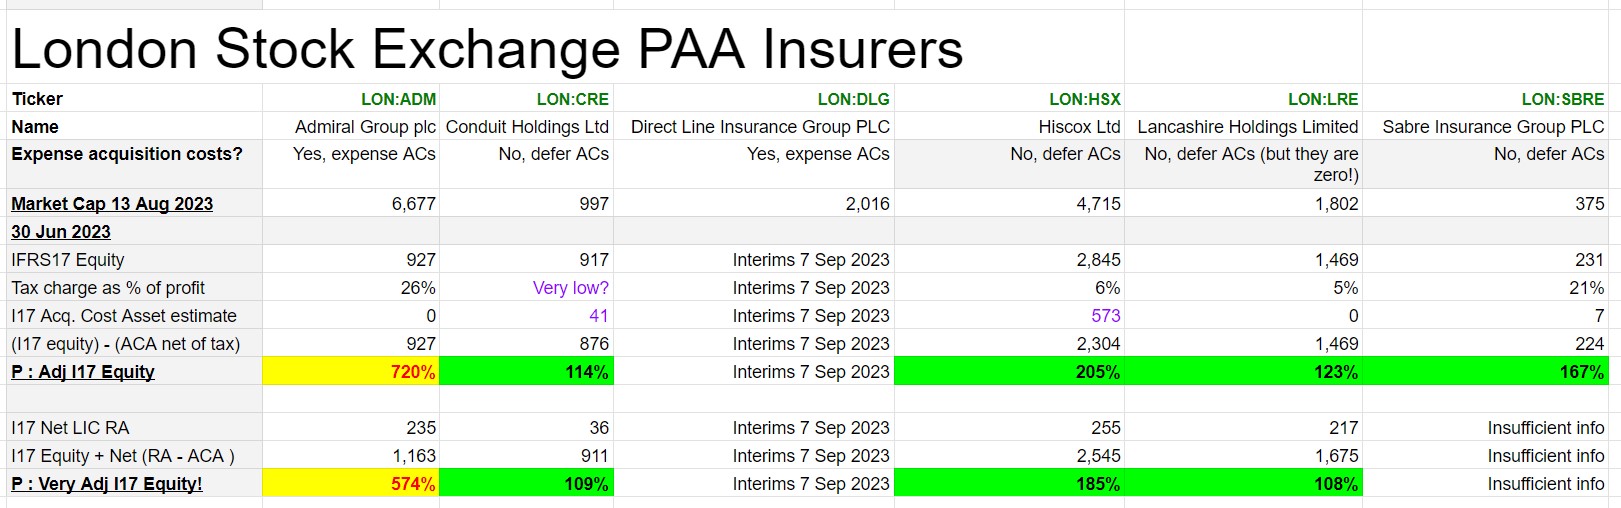Click the spreadsheet title London Stock Exchange PAA Insurers
The width and height of the screenshot is (1621, 508).
[x=487, y=49]
